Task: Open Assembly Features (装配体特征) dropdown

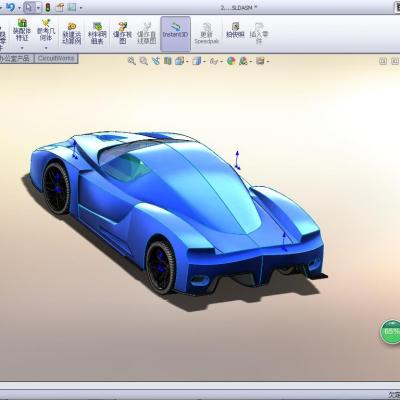Action: 22,48
